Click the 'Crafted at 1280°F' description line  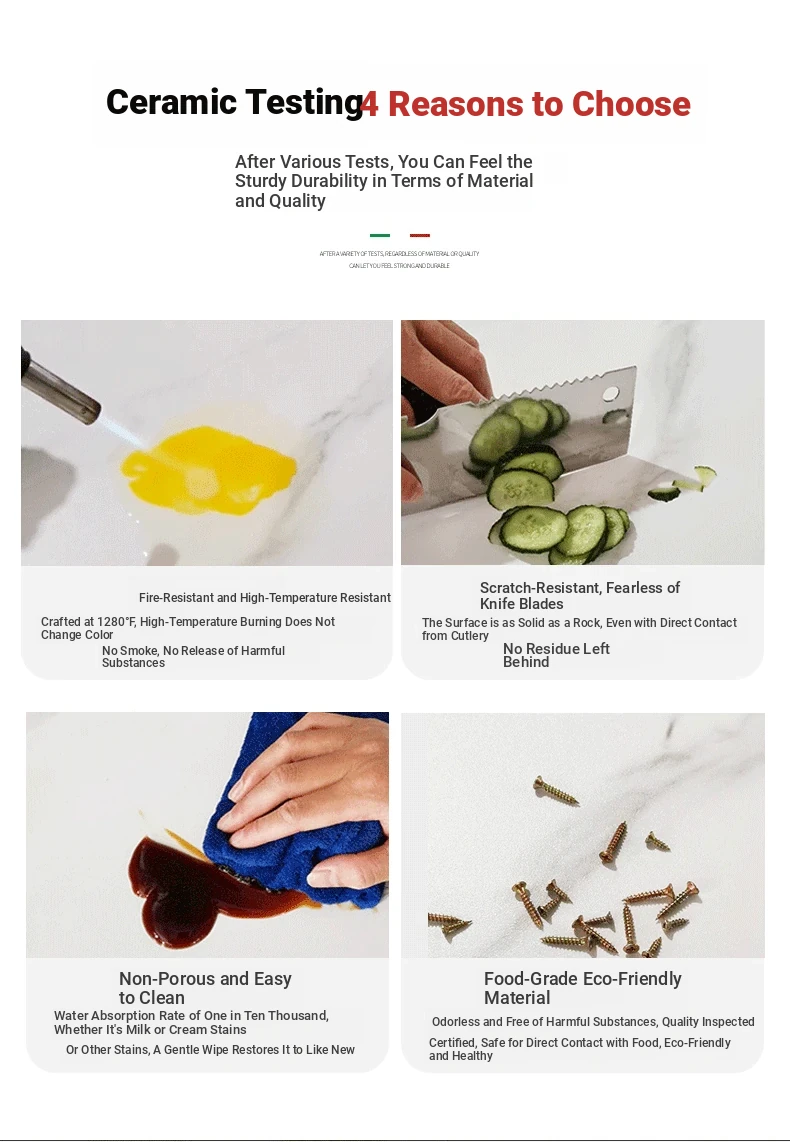coord(188,628)
